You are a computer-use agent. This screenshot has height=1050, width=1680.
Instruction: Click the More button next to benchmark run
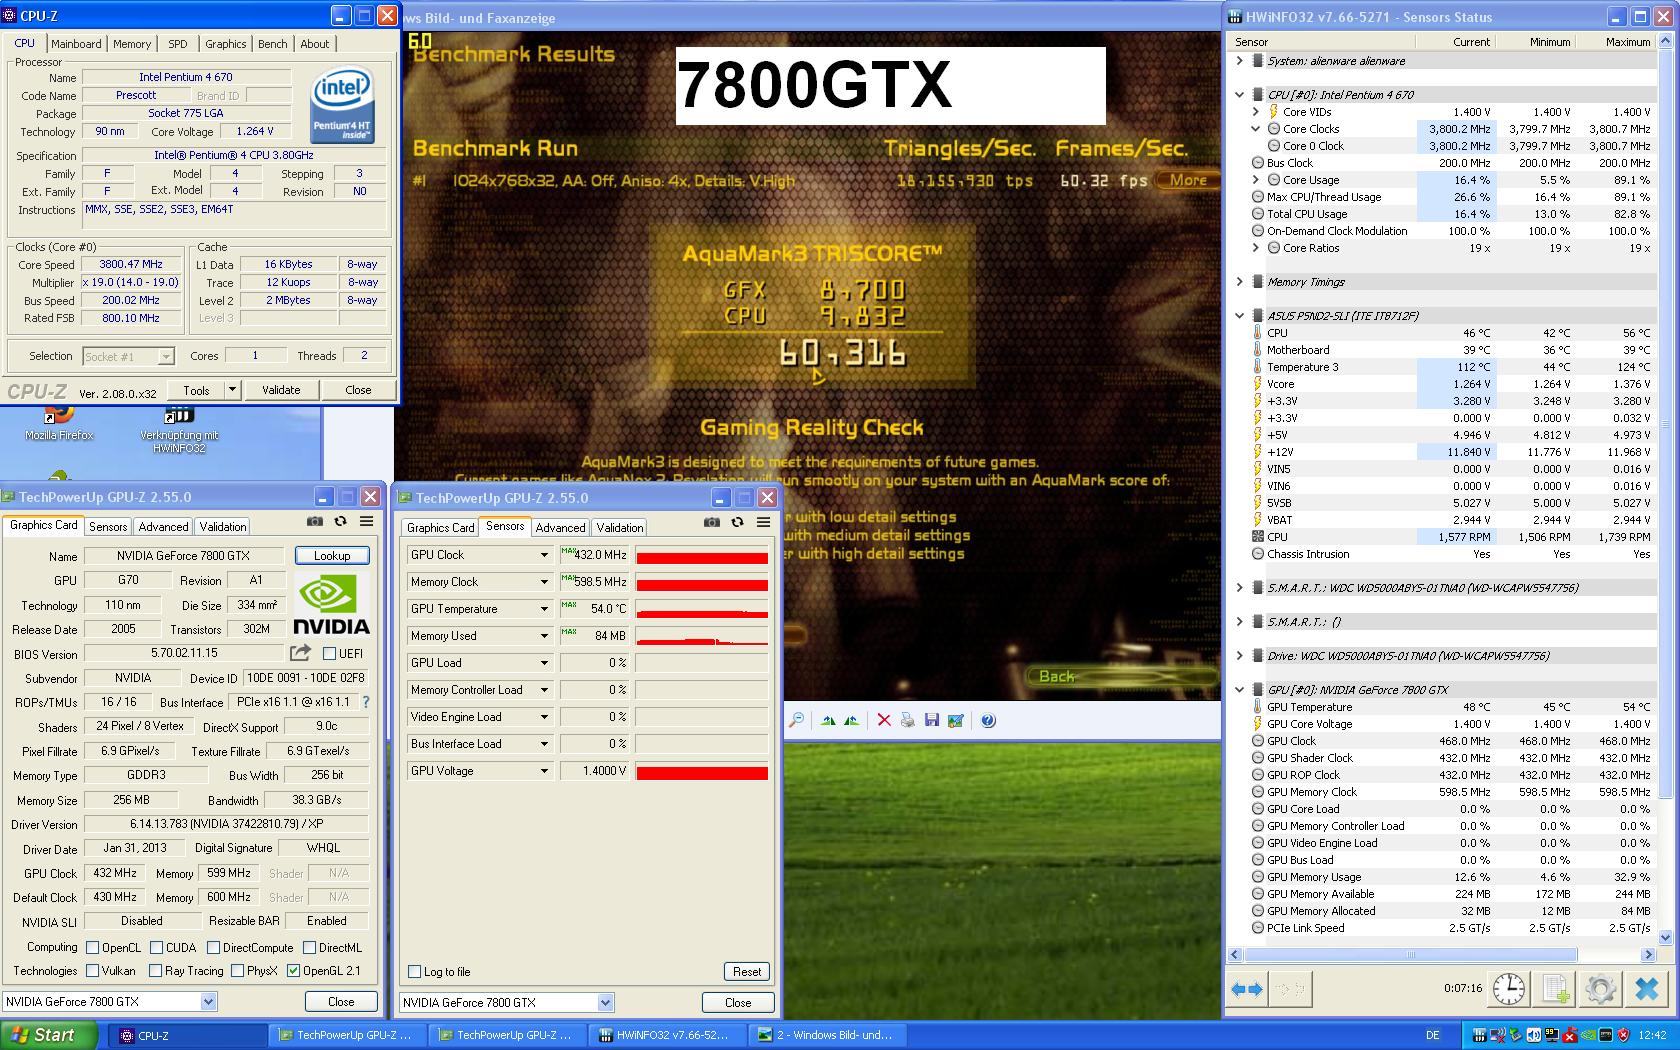click(1188, 181)
